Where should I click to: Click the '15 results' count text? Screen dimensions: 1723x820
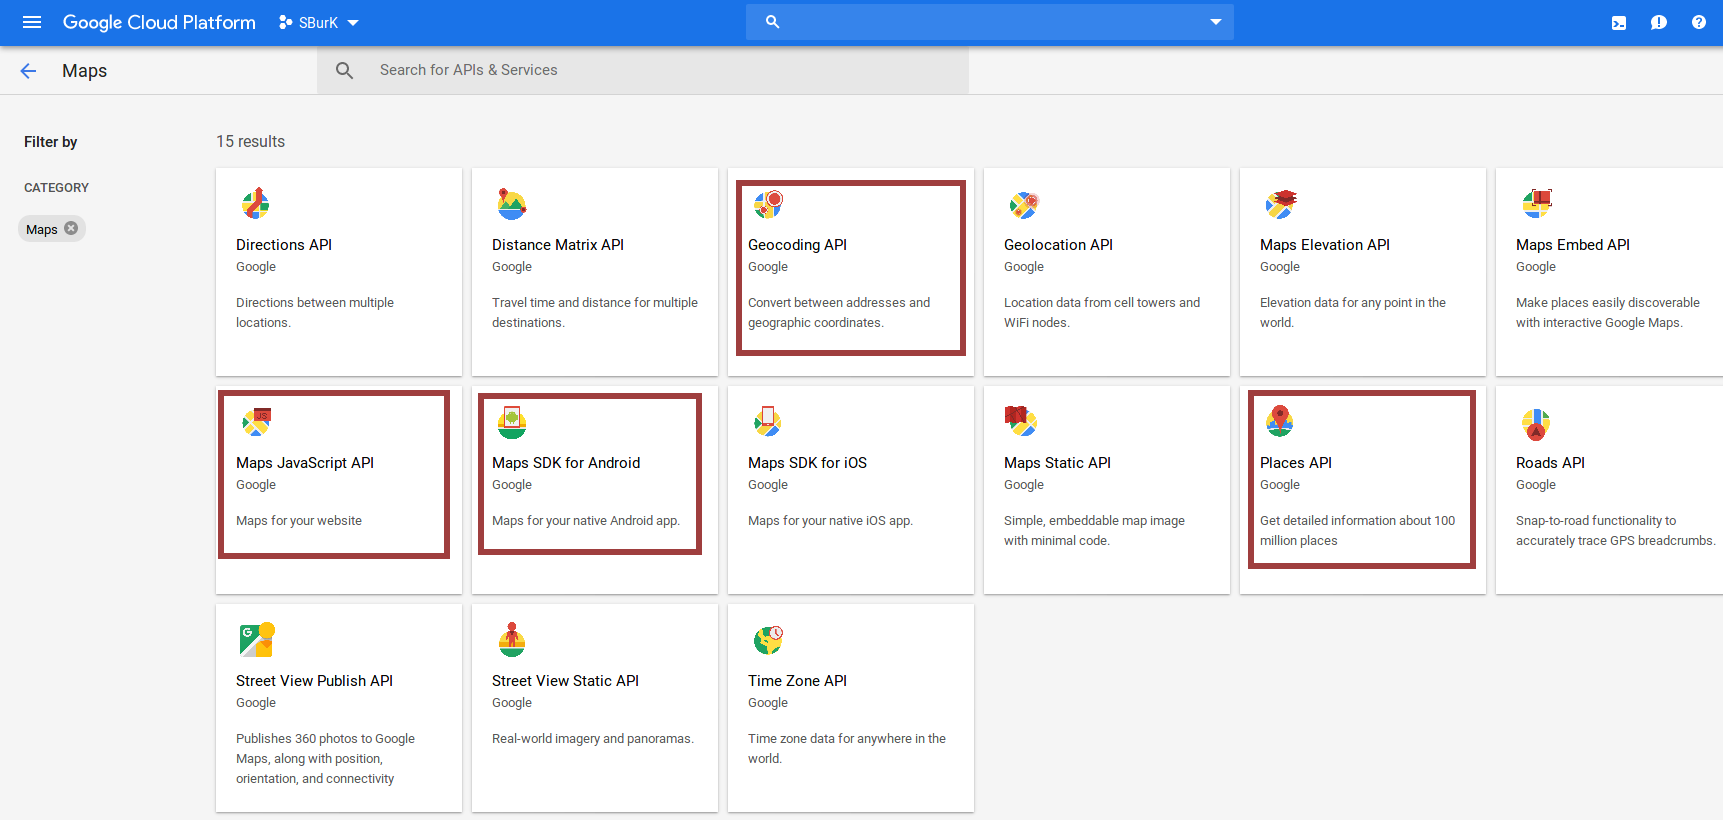(x=250, y=142)
